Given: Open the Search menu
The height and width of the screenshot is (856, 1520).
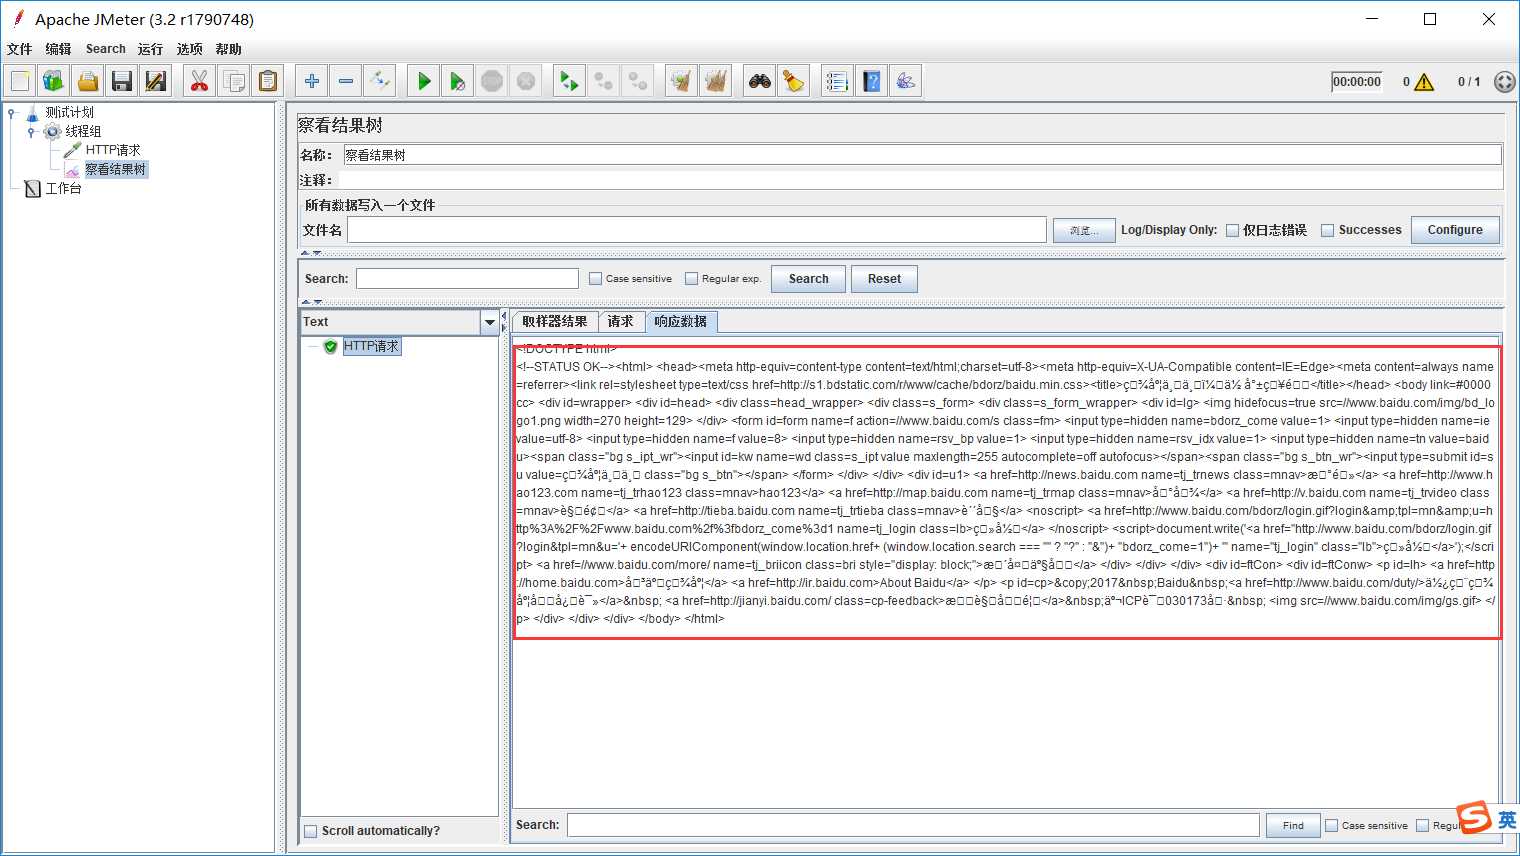Looking at the screenshot, I should (106, 49).
